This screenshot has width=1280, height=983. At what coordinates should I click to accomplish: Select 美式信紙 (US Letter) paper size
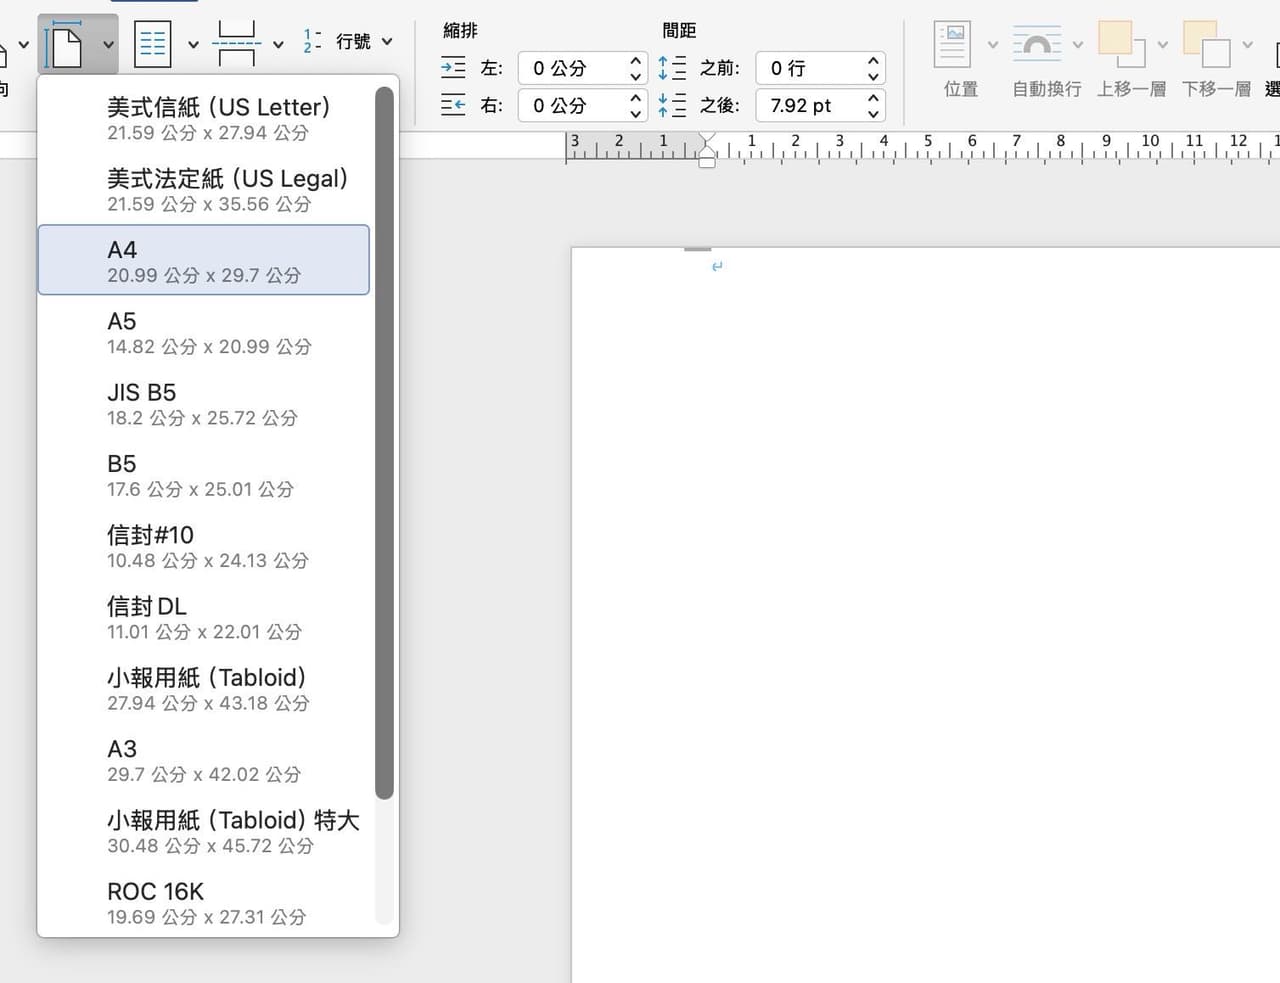(204, 118)
